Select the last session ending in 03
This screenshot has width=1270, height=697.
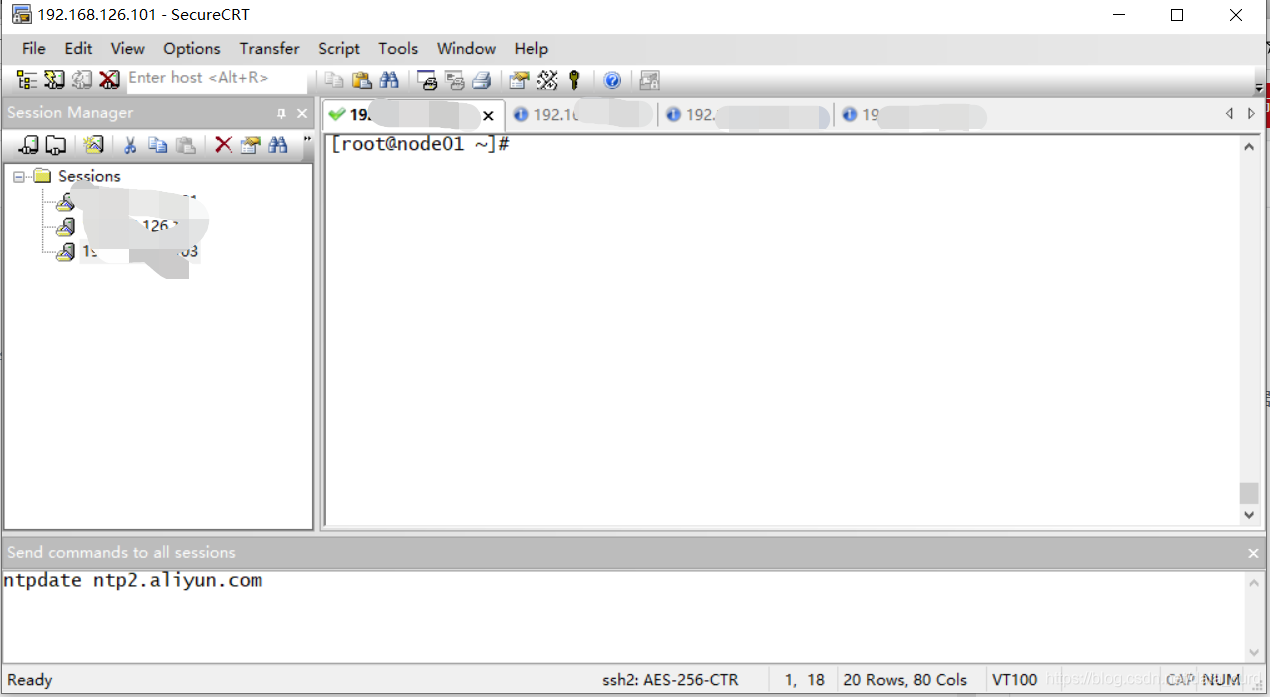click(127, 252)
